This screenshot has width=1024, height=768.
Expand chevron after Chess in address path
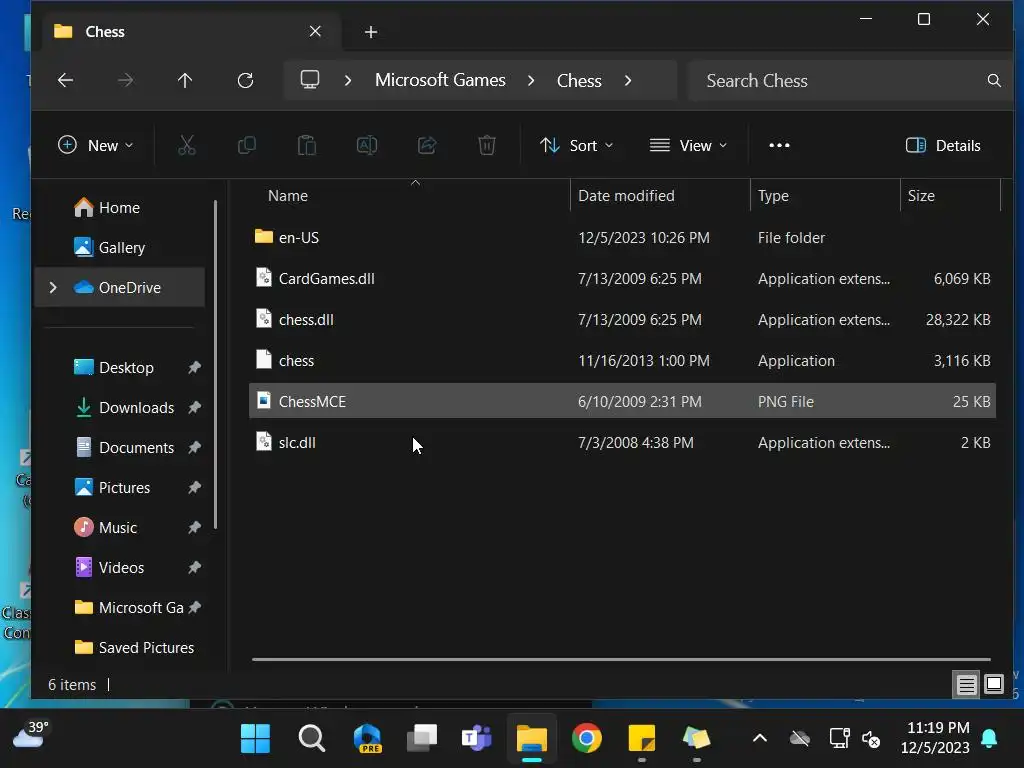(x=628, y=80)
